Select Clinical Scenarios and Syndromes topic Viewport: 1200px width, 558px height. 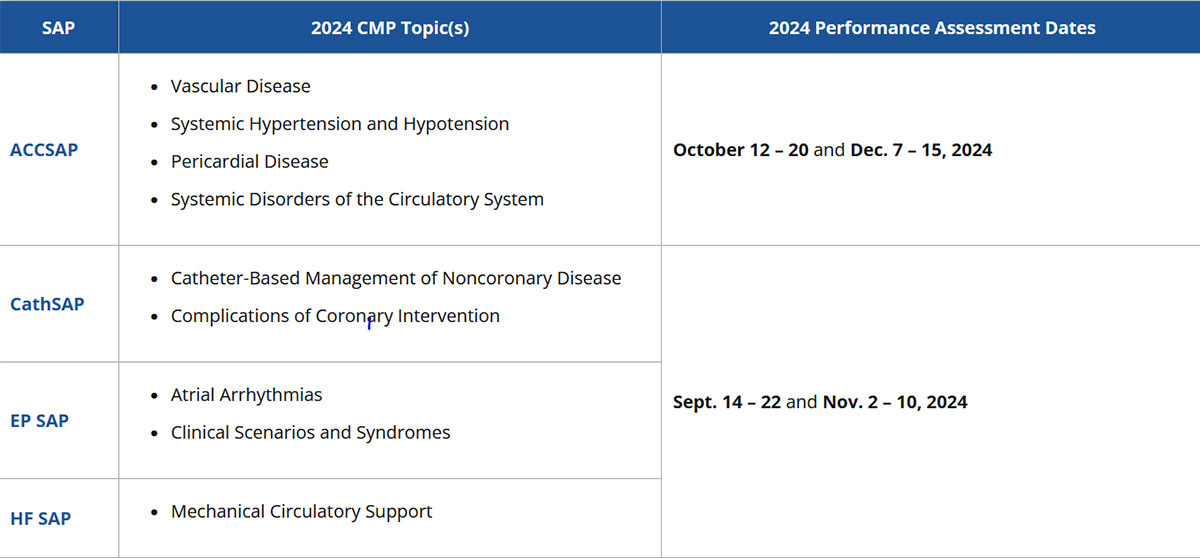pyautogui.click(x=310, y=432)
